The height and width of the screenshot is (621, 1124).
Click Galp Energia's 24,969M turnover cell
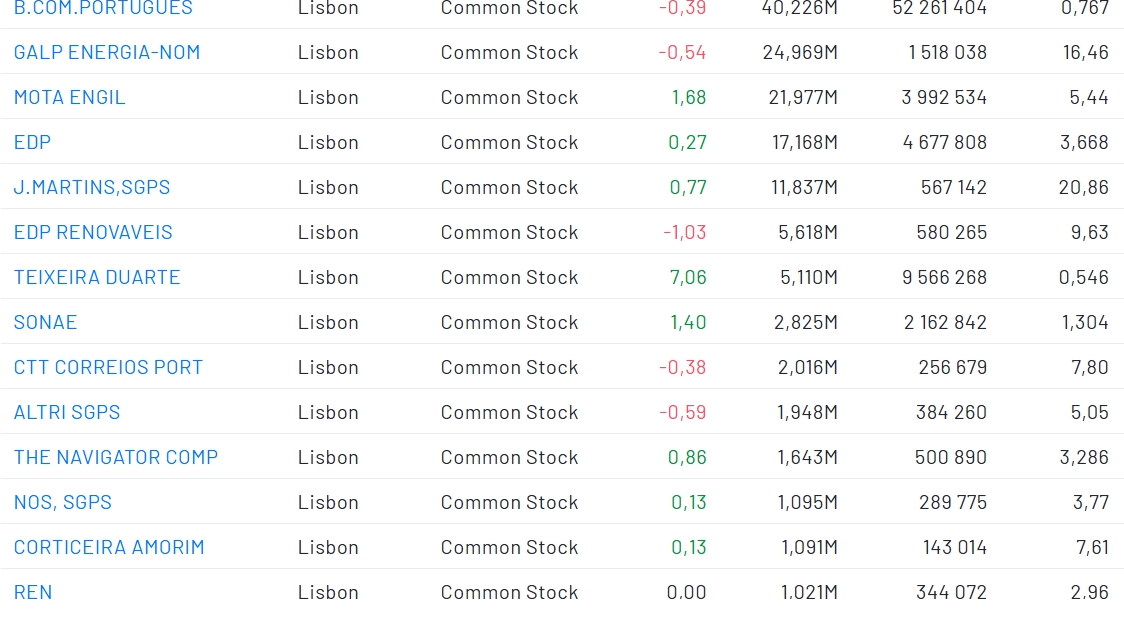point(799,52)
